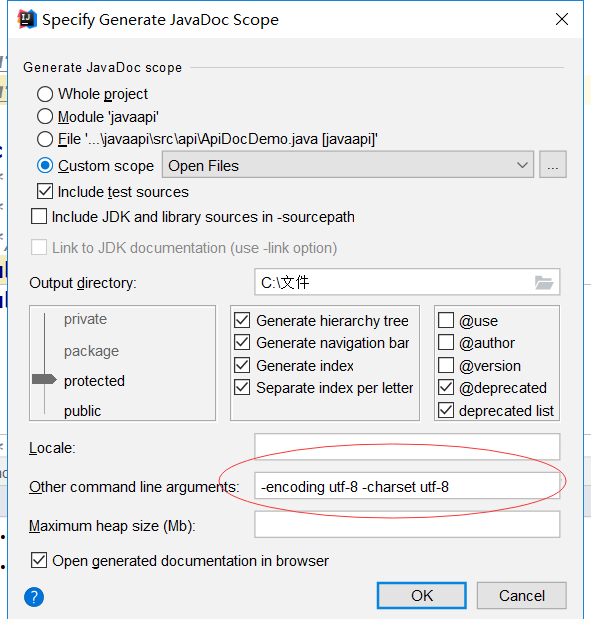Viewport: 591px width, 619px height.
Task: Uncheck Include test sources
Action: pyautogui.click(x=45, y=191)
